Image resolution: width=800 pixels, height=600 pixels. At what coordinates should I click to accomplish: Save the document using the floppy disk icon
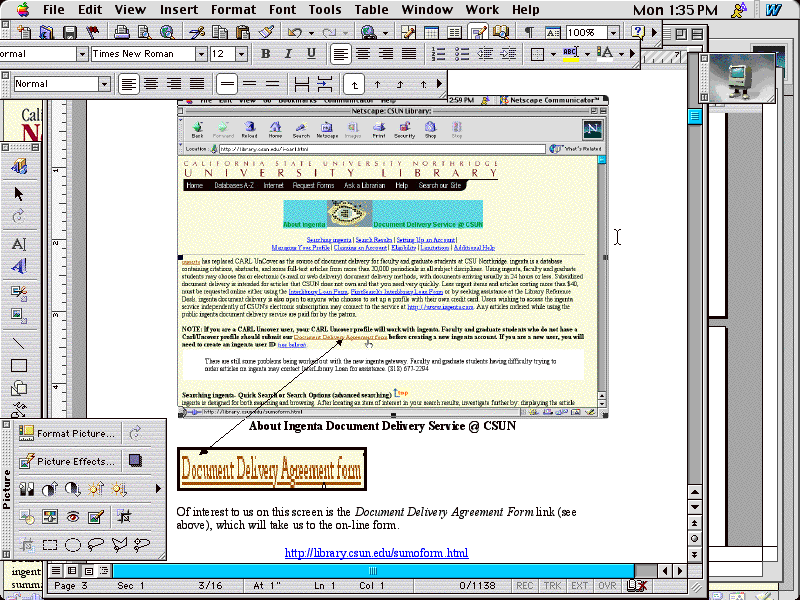click(x=69, y=33)
